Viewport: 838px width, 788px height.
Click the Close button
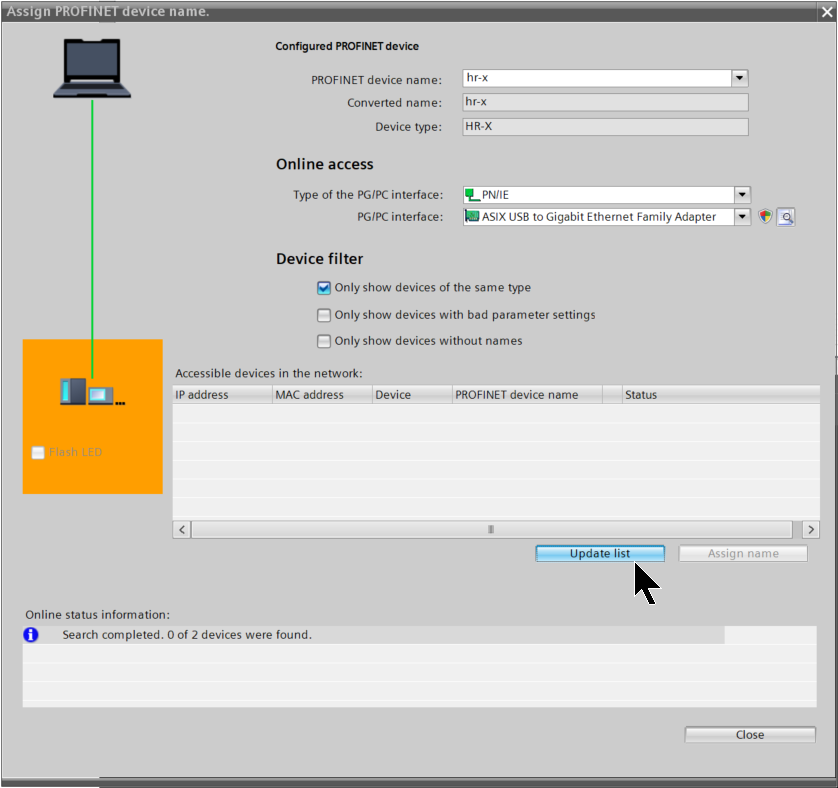point(750,735)
